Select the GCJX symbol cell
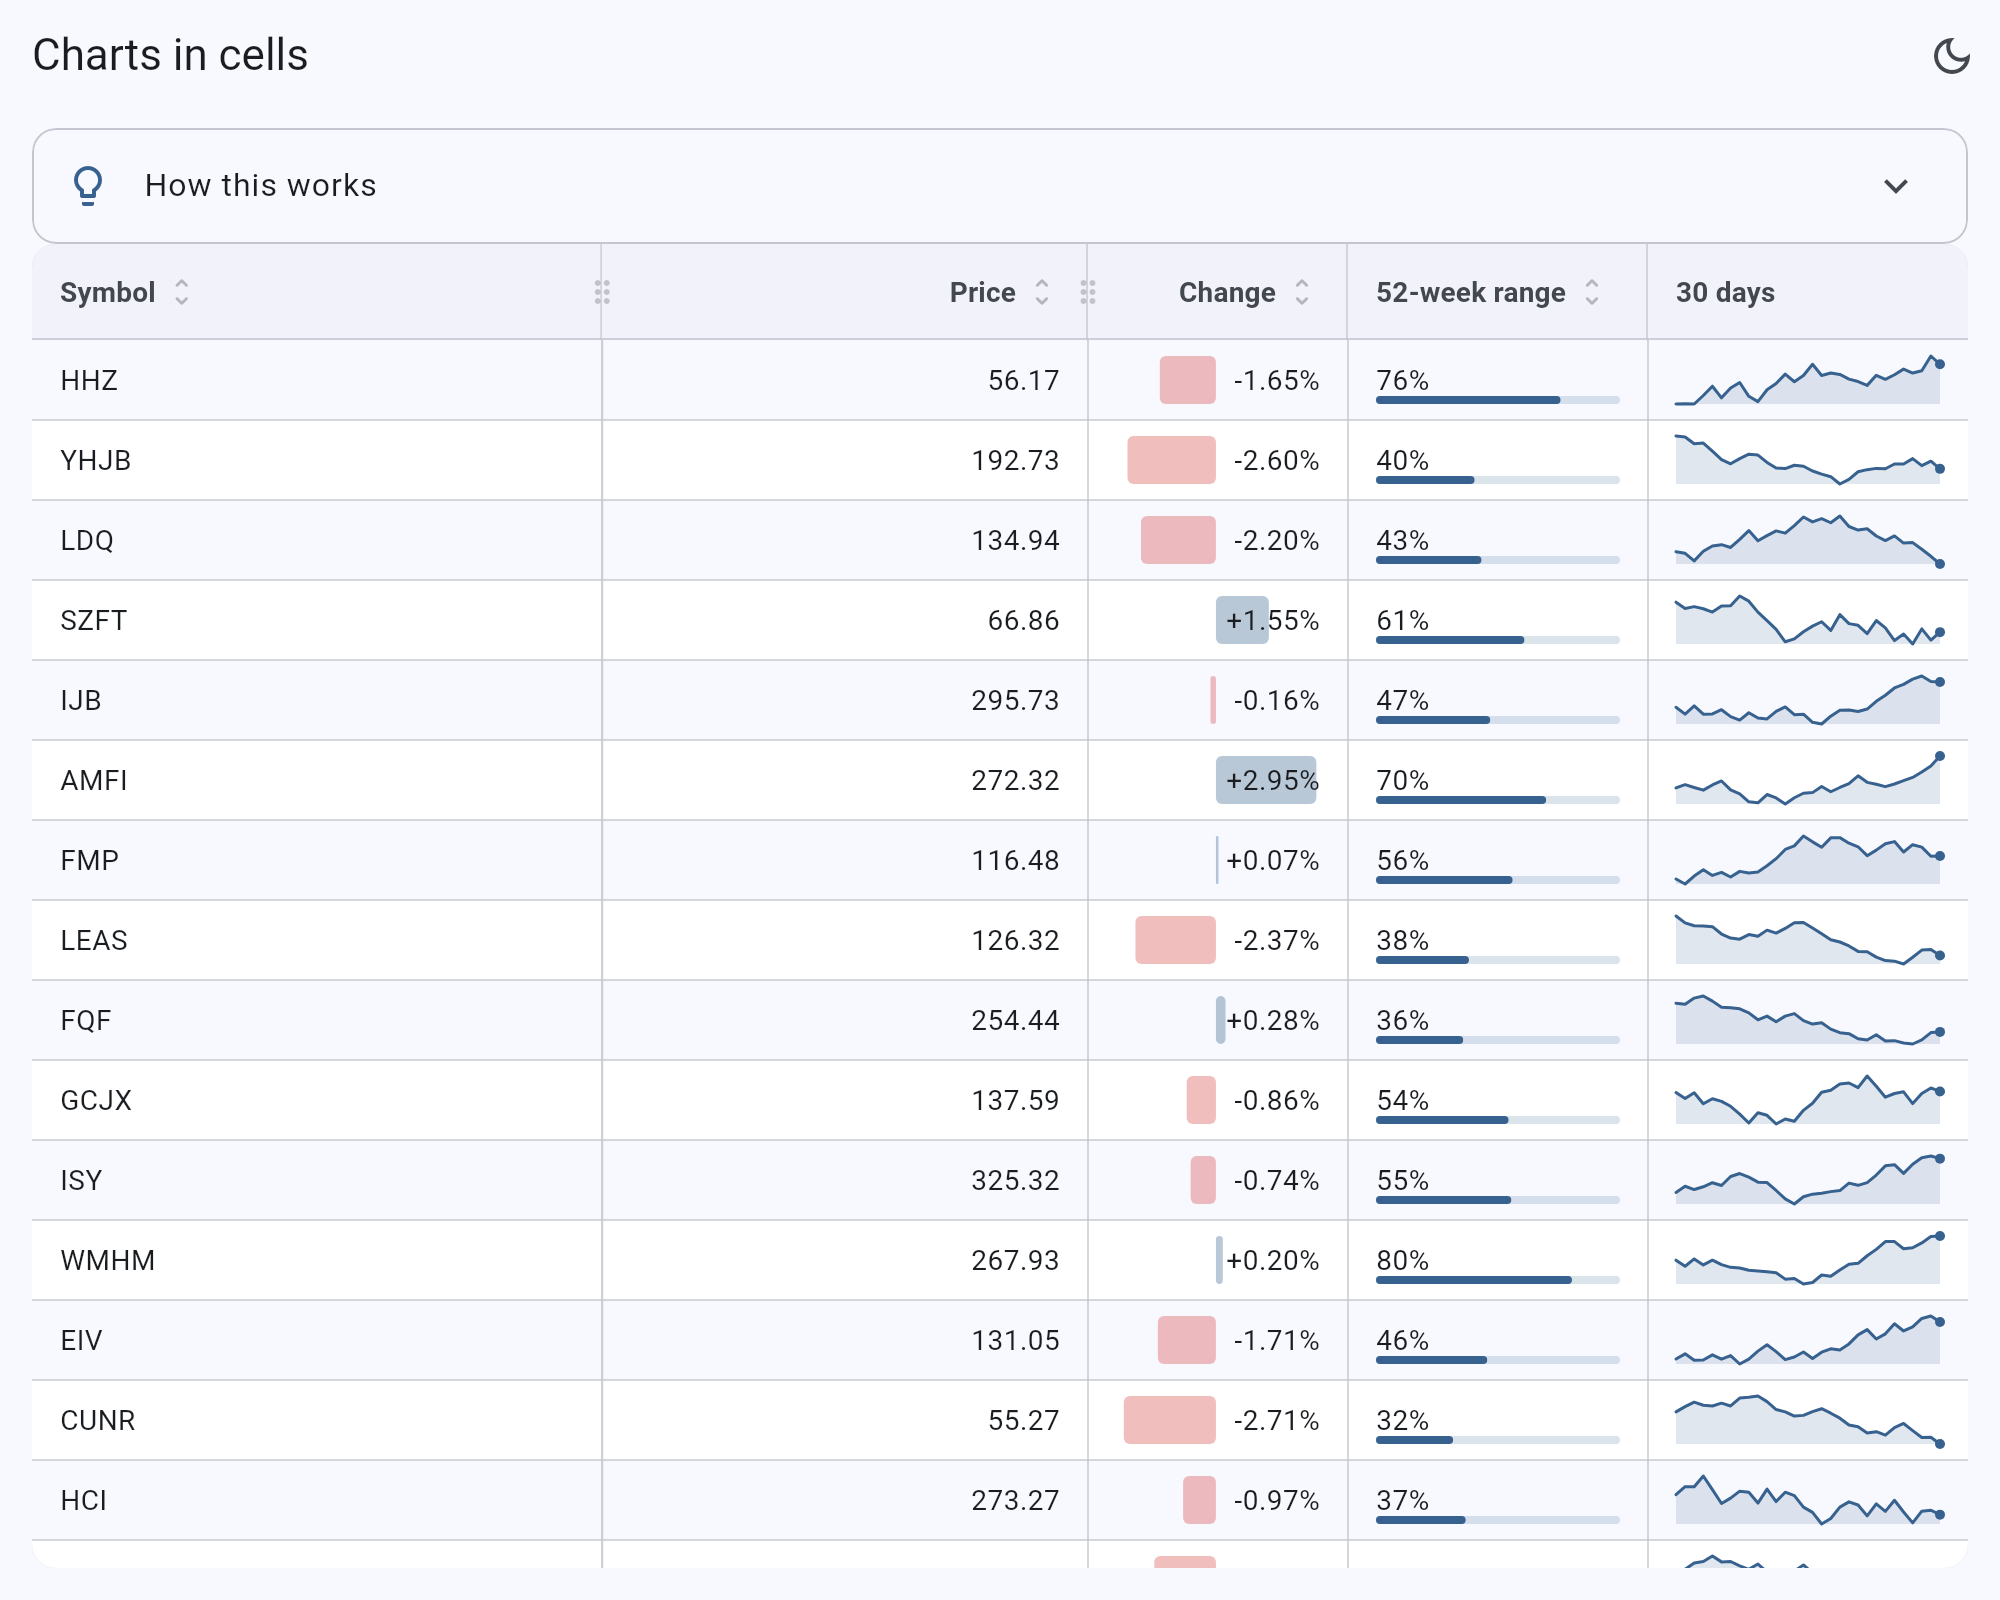 (x=317, y=1100)
